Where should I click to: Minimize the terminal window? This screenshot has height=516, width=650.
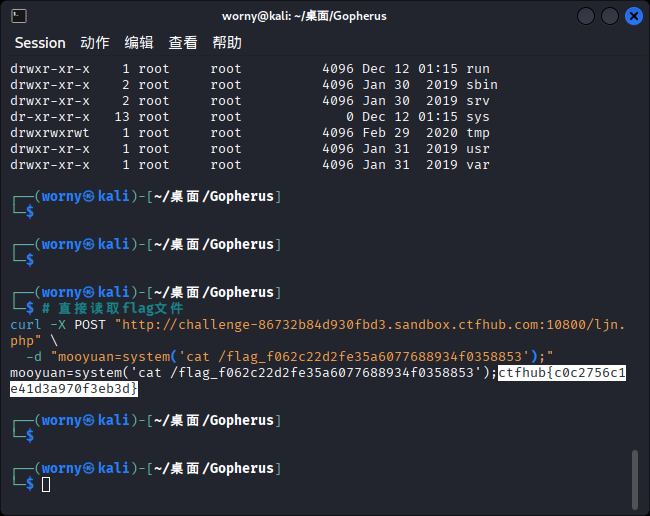(x=586, y=16)
